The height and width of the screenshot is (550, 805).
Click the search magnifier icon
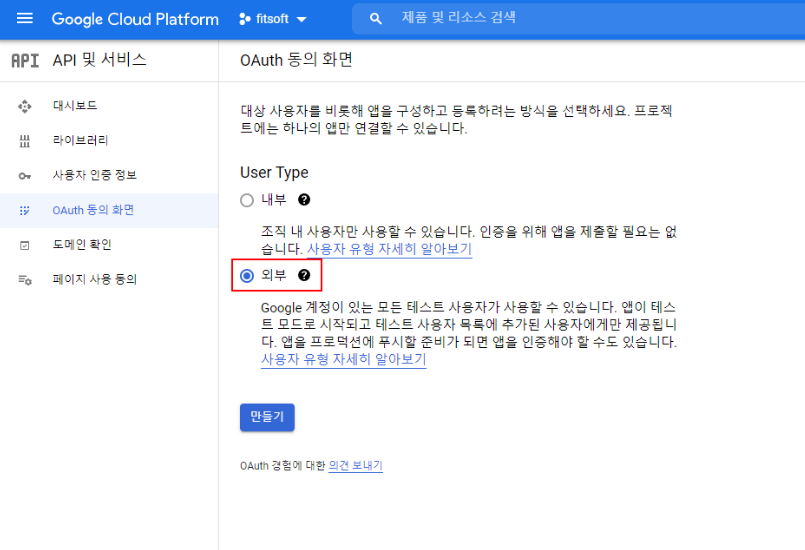(376, 19)
